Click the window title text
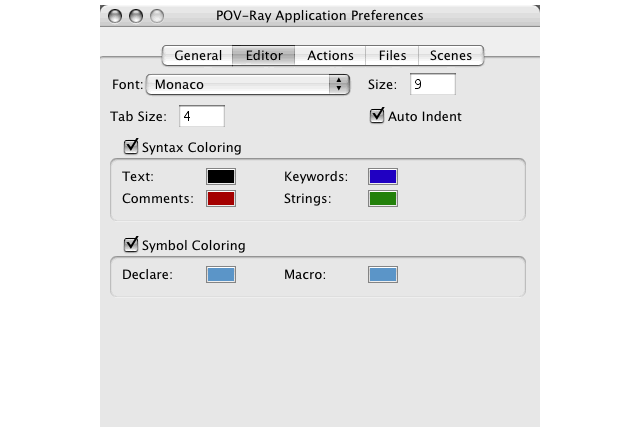Screen dimensions: 640x427 point(320,16)
